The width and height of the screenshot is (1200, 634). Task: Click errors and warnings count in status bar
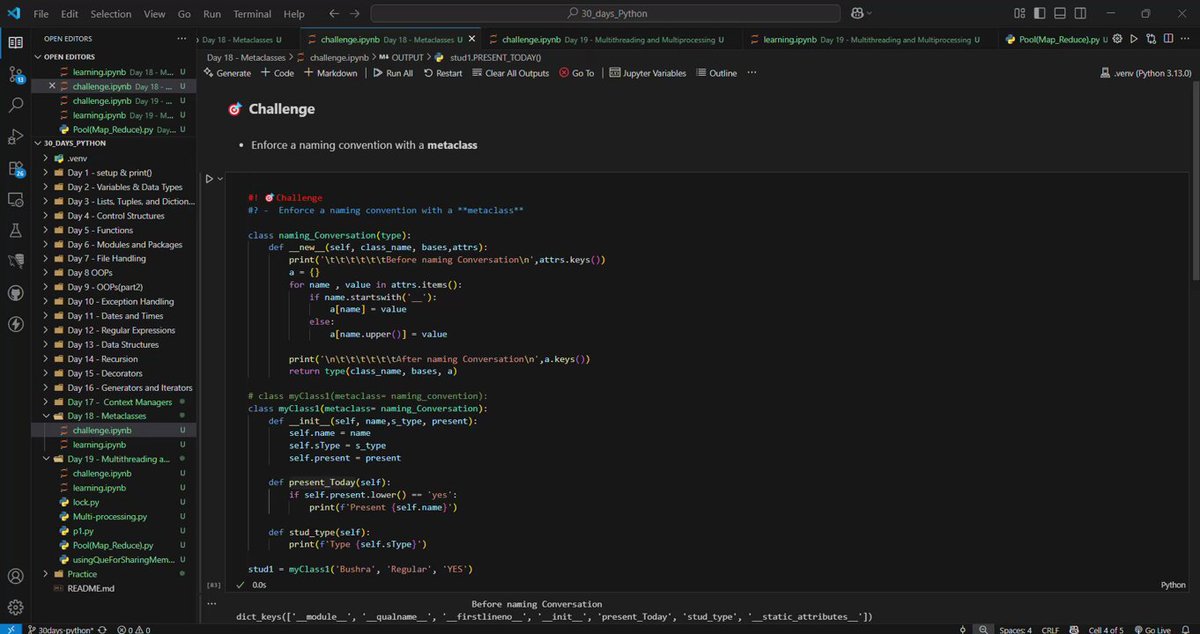[x=133, y=629]
